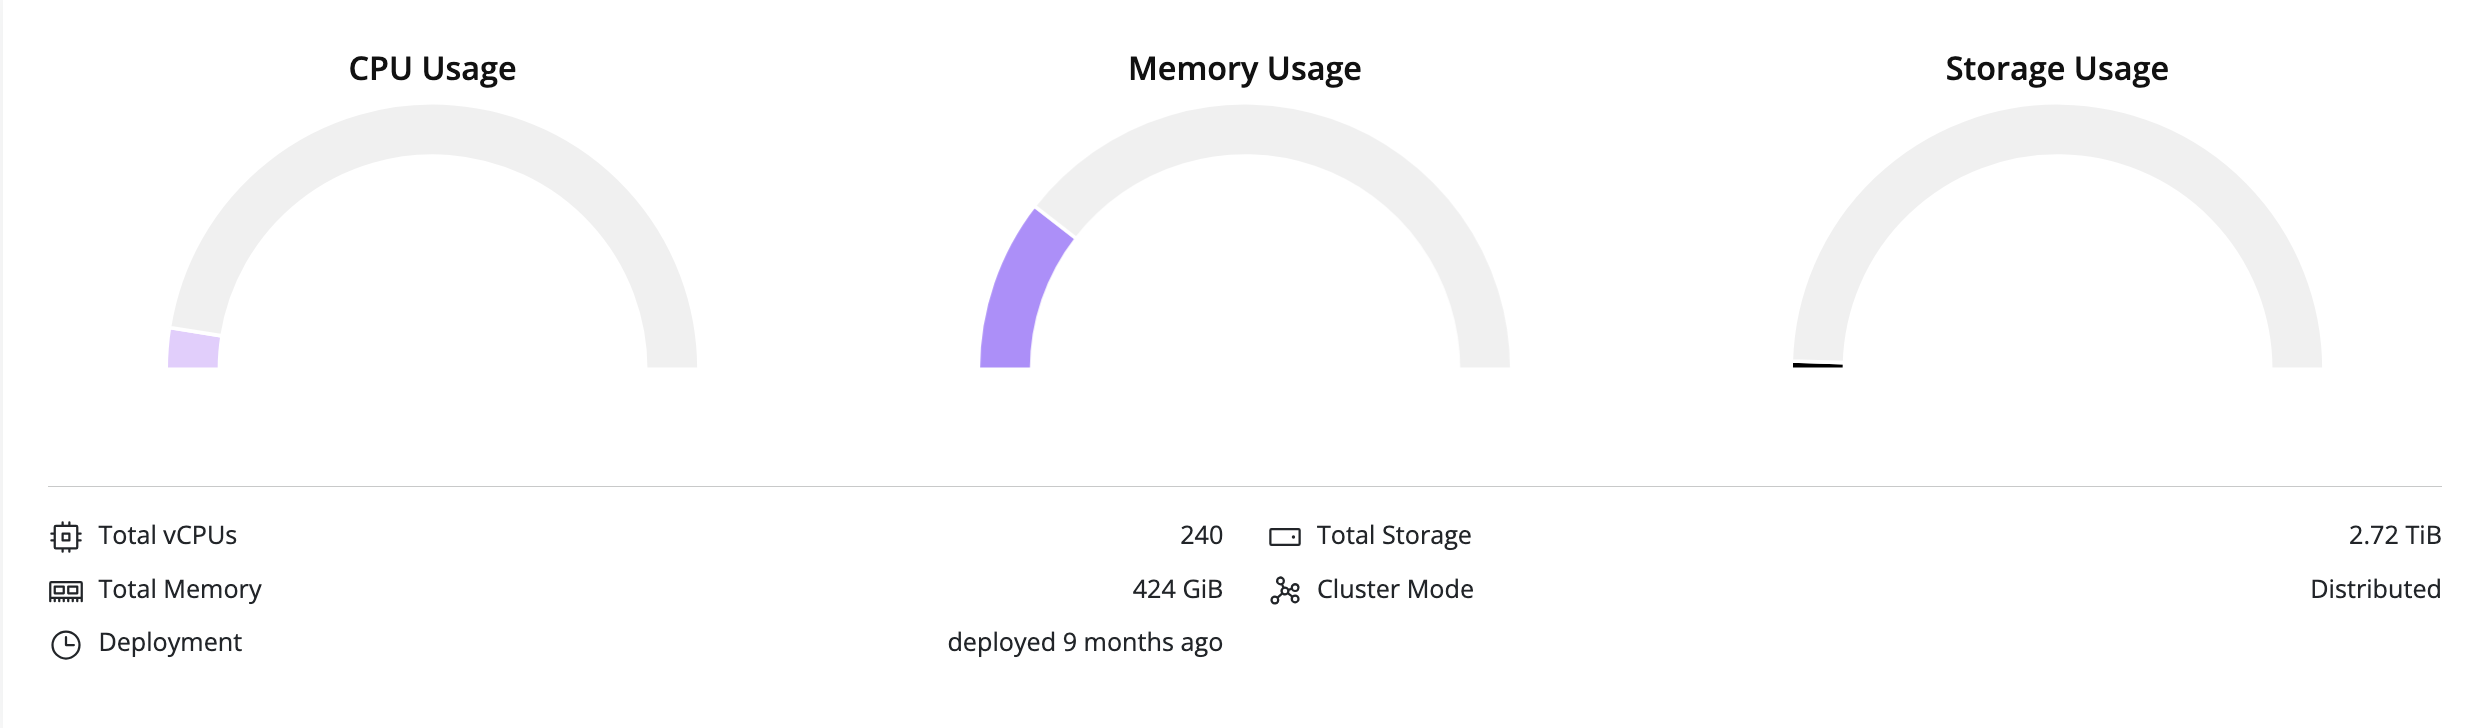Click the Cluster Mode network icon
Image resolution: width=2484 pixels, height=728 pixels.
pos(1283,589)
